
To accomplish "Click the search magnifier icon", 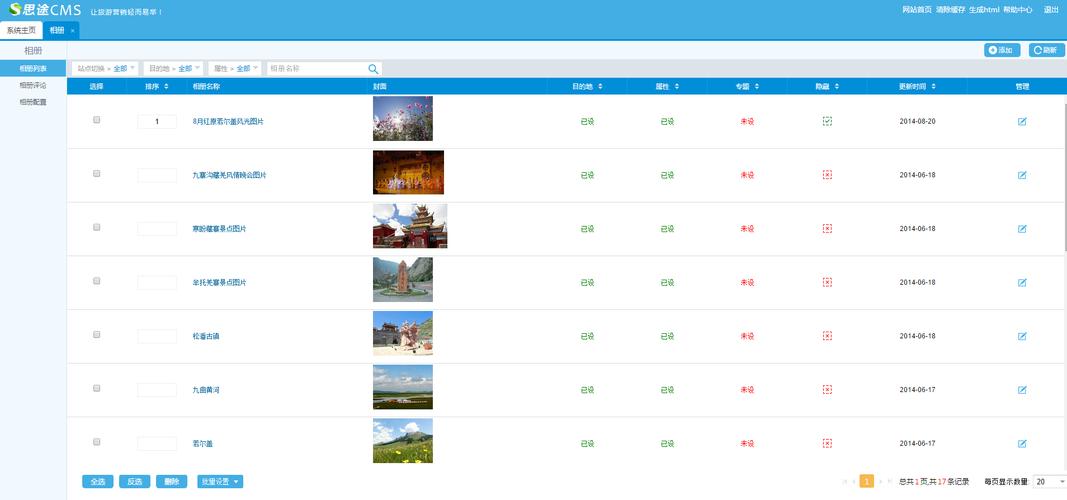I will (373, 69).
